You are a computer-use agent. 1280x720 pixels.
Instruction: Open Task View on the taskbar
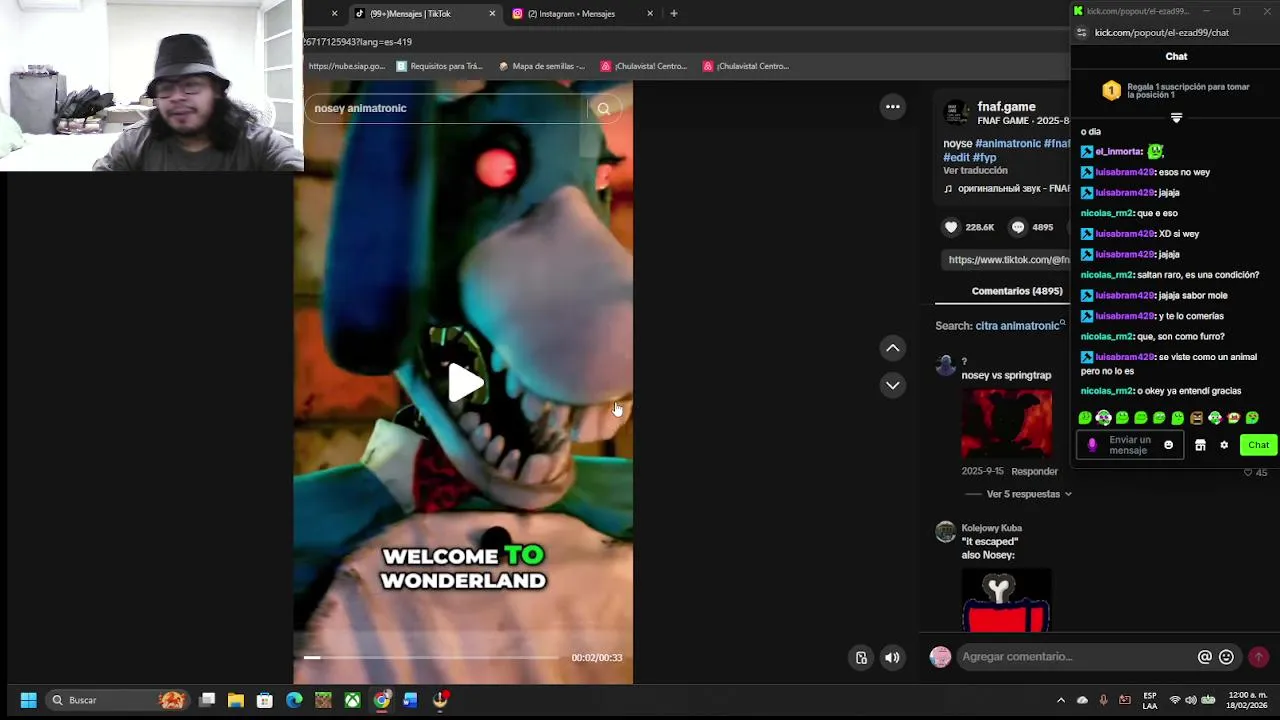(x=207, y=700)
